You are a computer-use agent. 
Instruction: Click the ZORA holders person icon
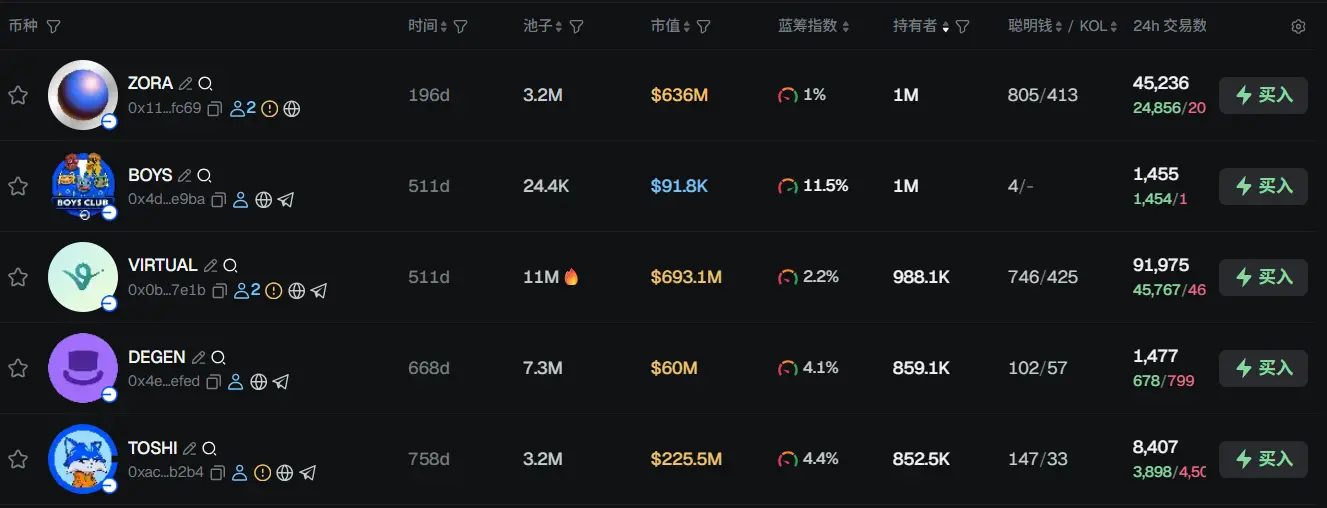tap(240, 109)
